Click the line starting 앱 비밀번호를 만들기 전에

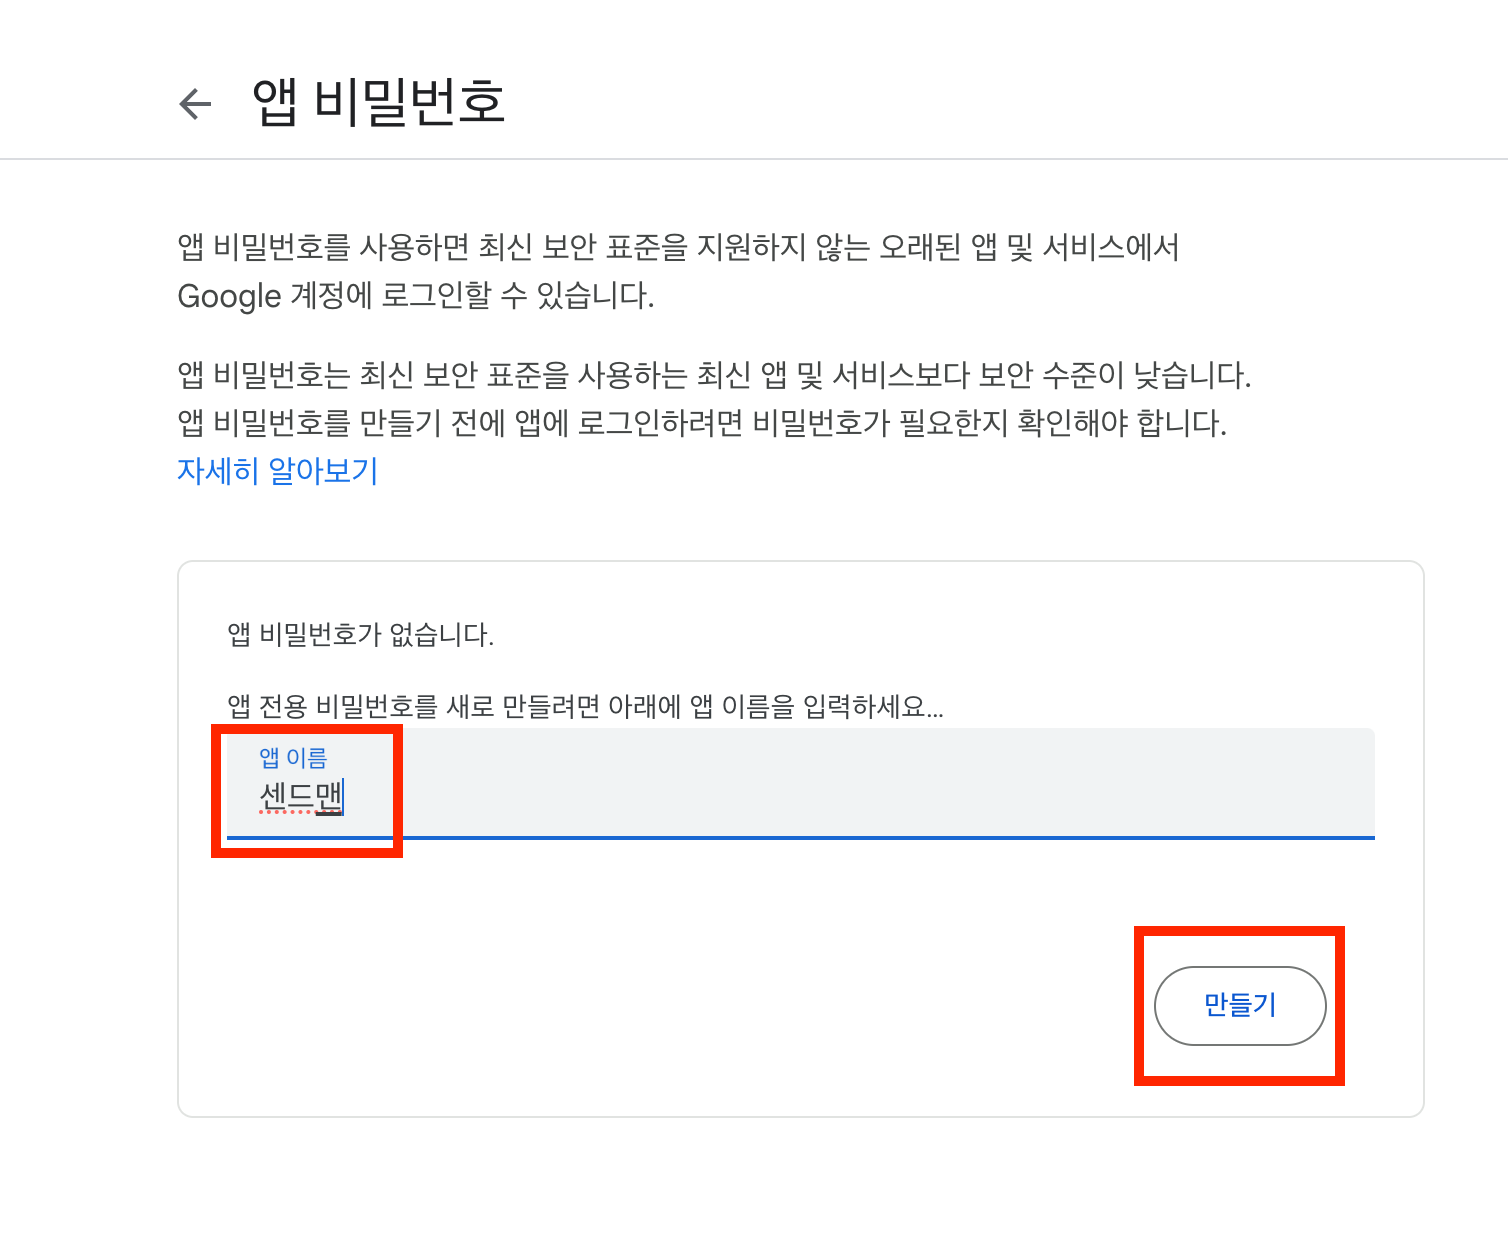(x=701, y=423)
